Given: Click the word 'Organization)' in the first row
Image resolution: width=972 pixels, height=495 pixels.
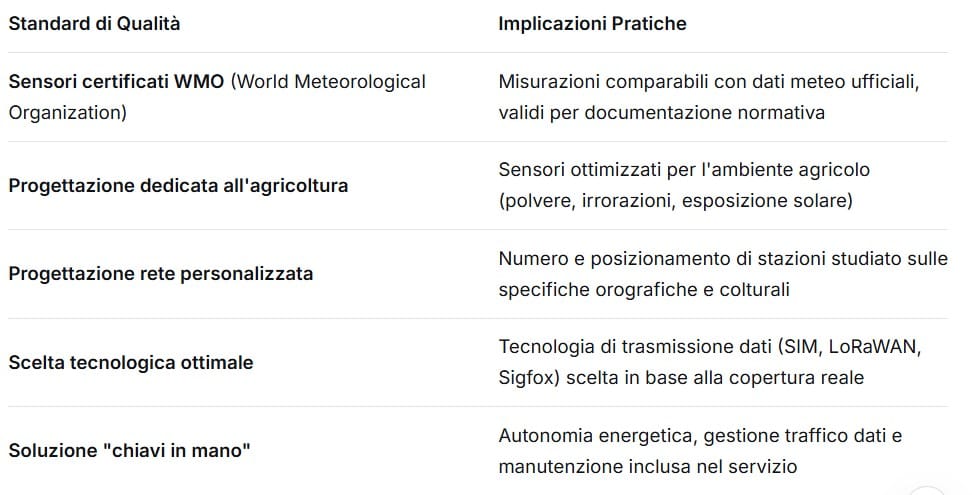Looking at the screenshot, I should point(68,113).
